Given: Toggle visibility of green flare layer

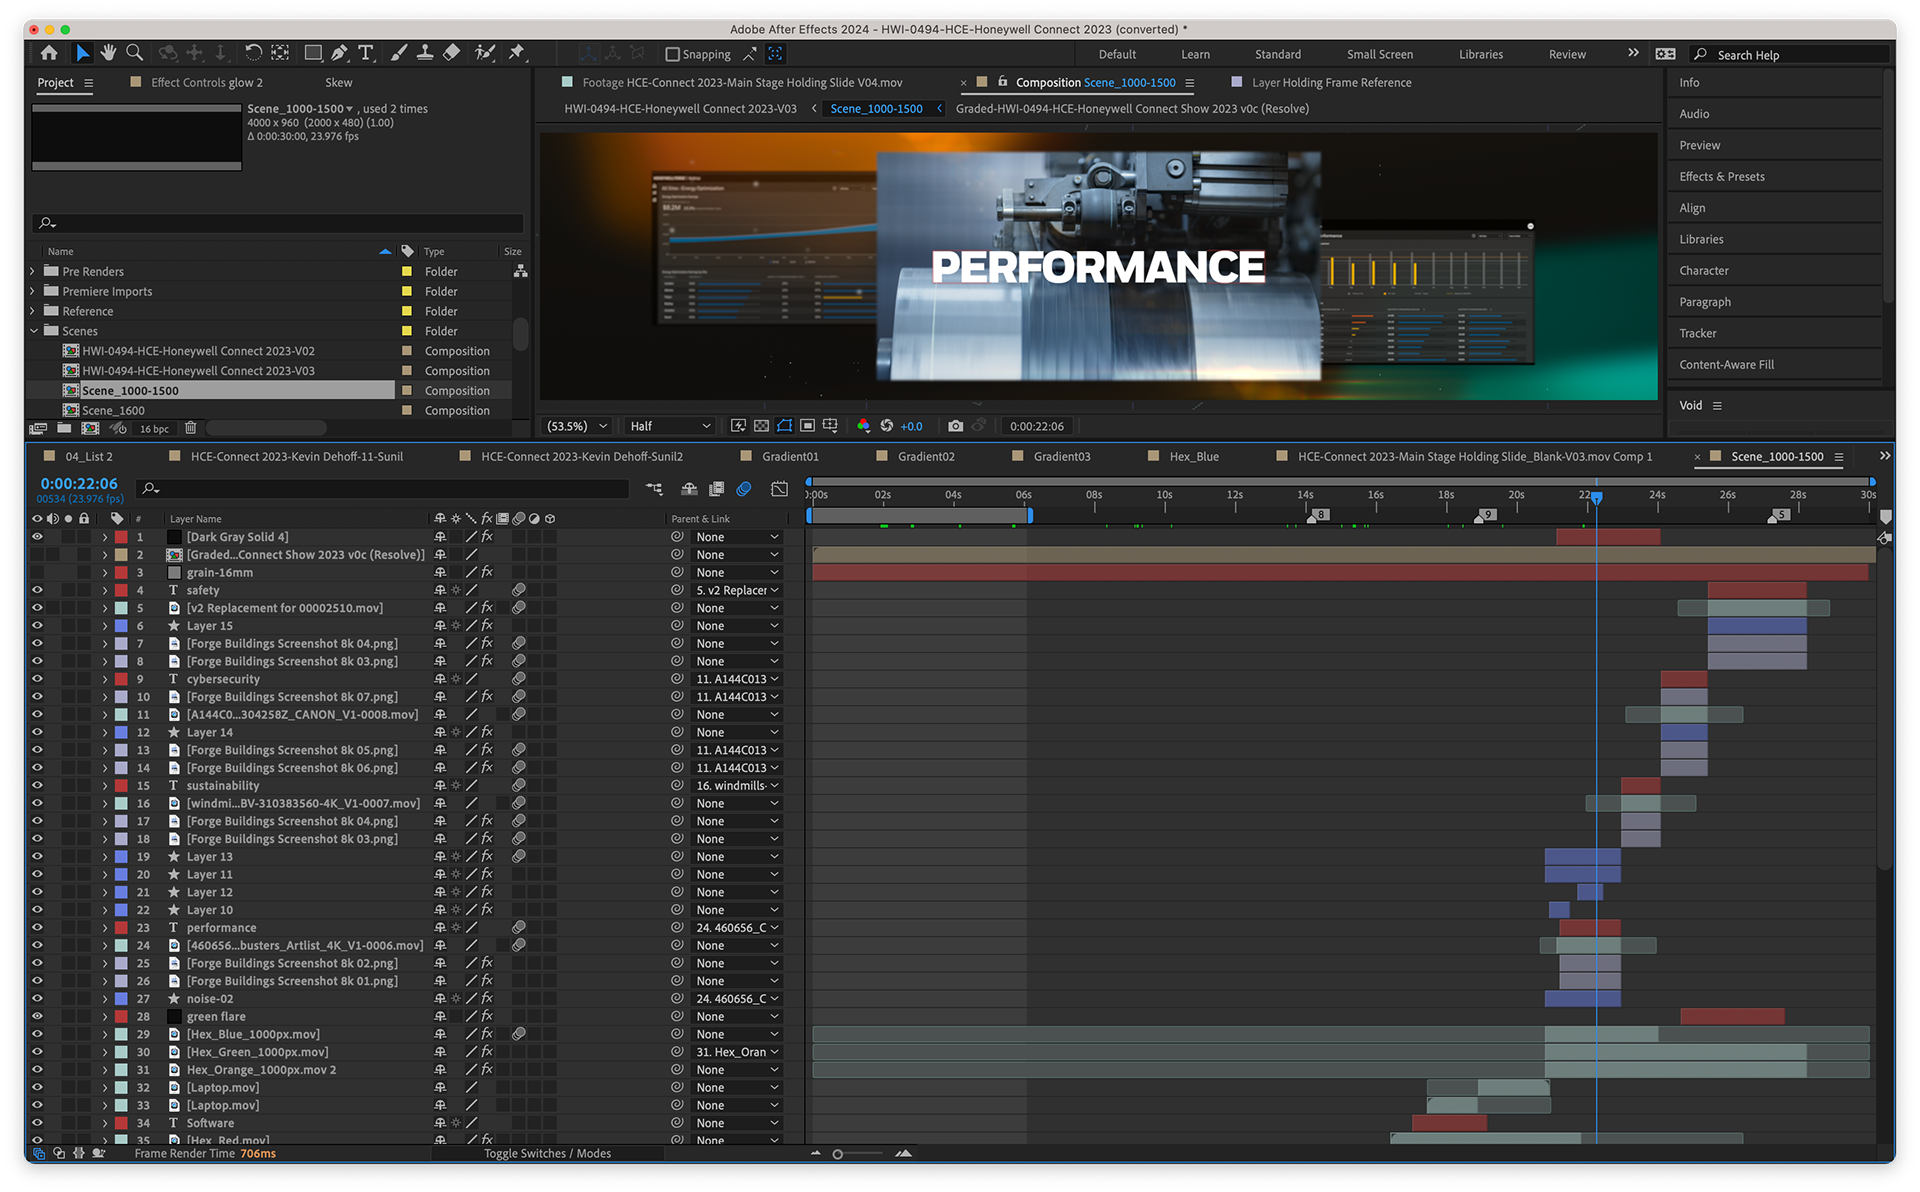Looking at the screenshot, I should [x=37, y=1016].
